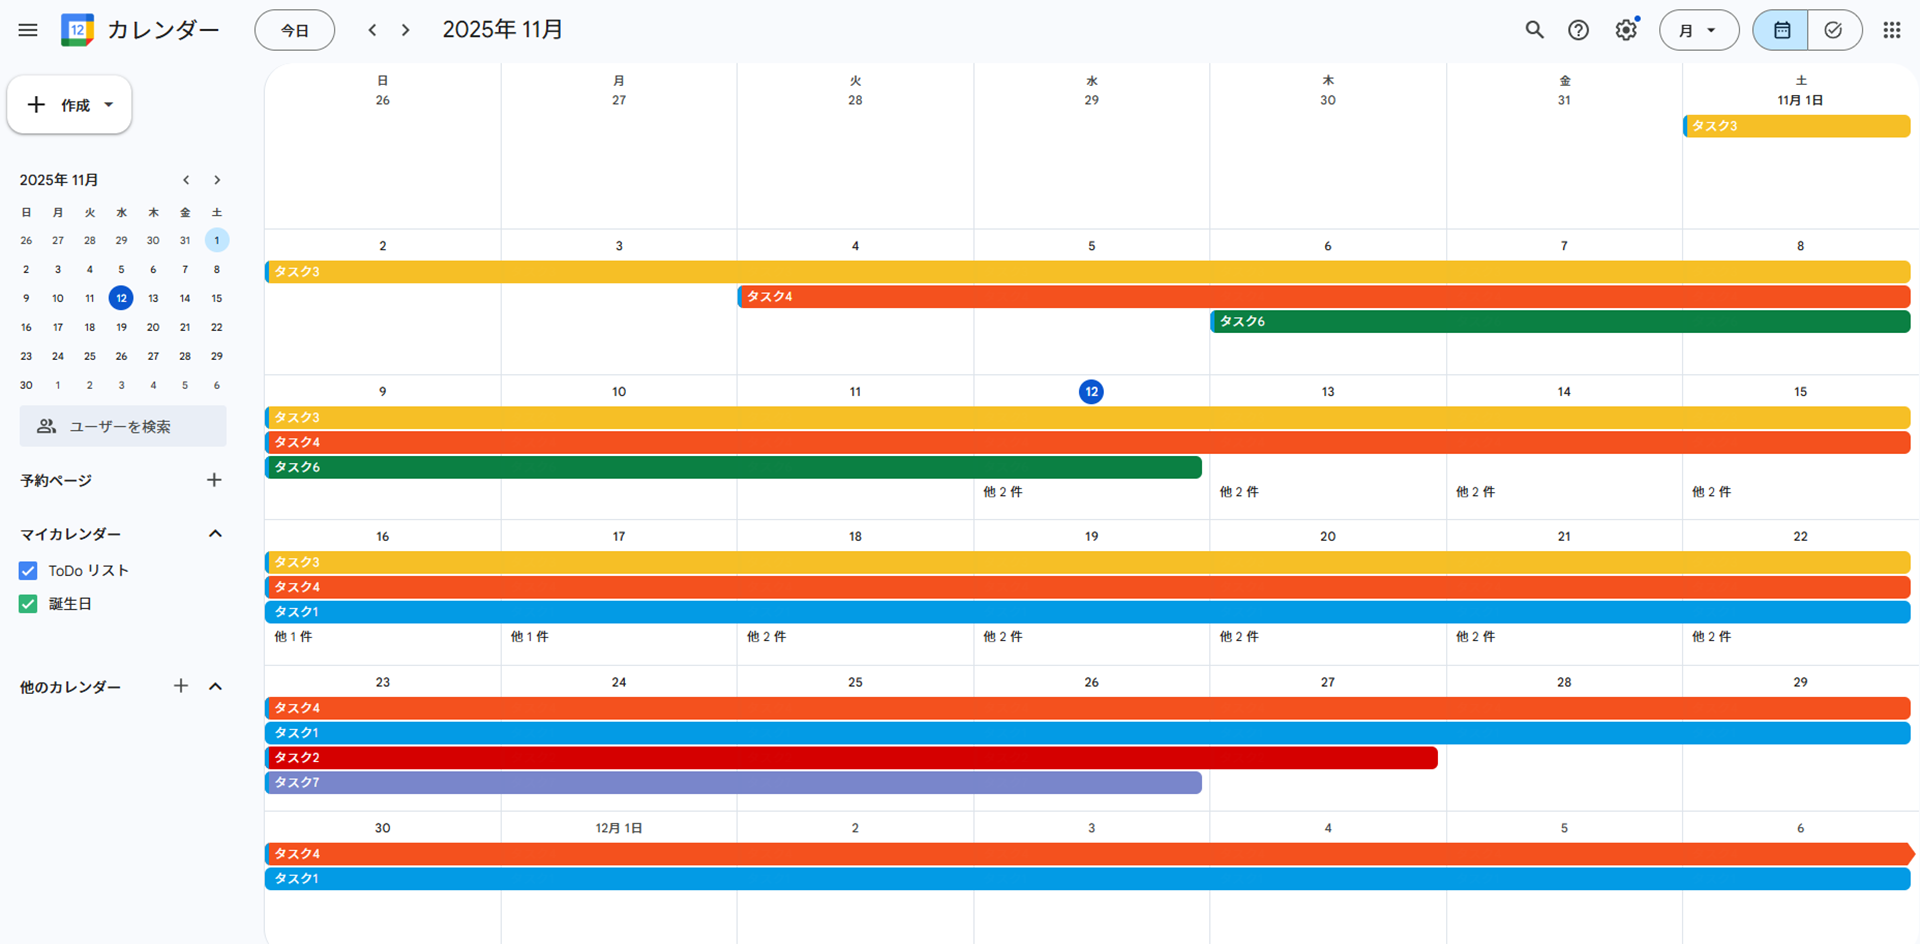Screen dimensions: 1920x944
Task: Click plus icon beside 予約ページ
Action: tap(214, 480)
